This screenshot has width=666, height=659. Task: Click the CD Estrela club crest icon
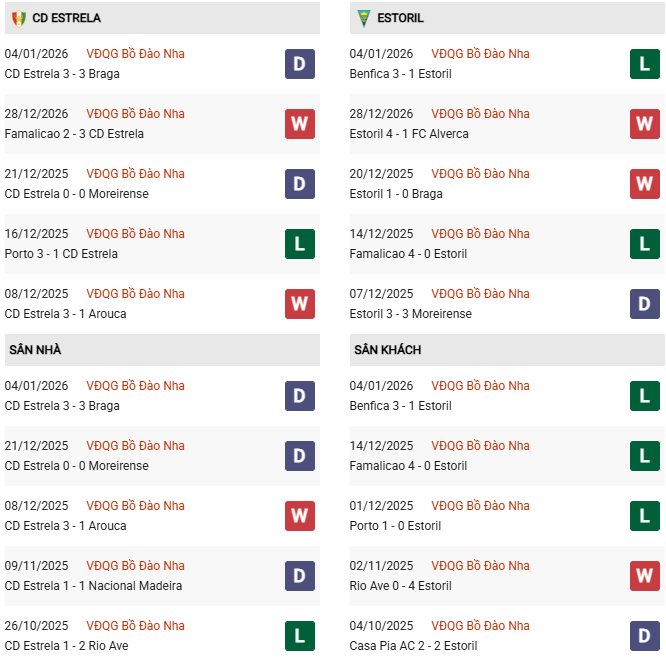18,18
